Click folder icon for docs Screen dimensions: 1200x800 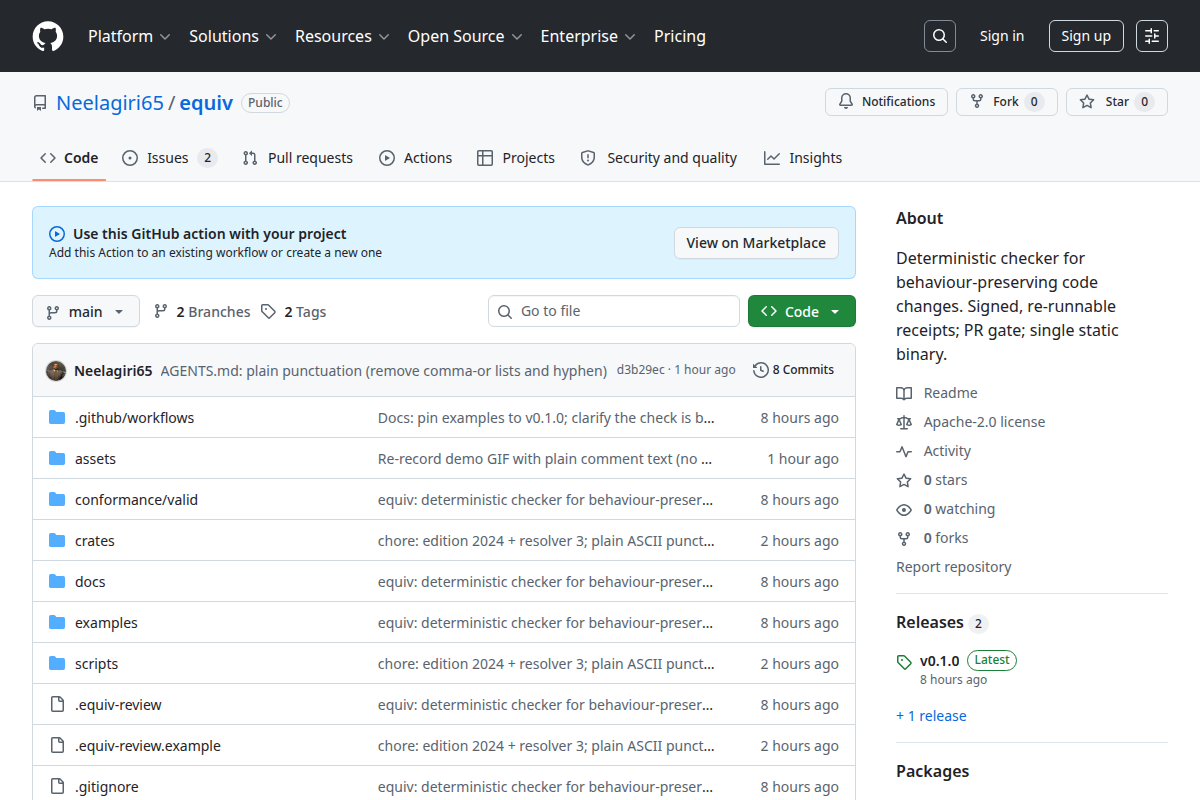57,582
